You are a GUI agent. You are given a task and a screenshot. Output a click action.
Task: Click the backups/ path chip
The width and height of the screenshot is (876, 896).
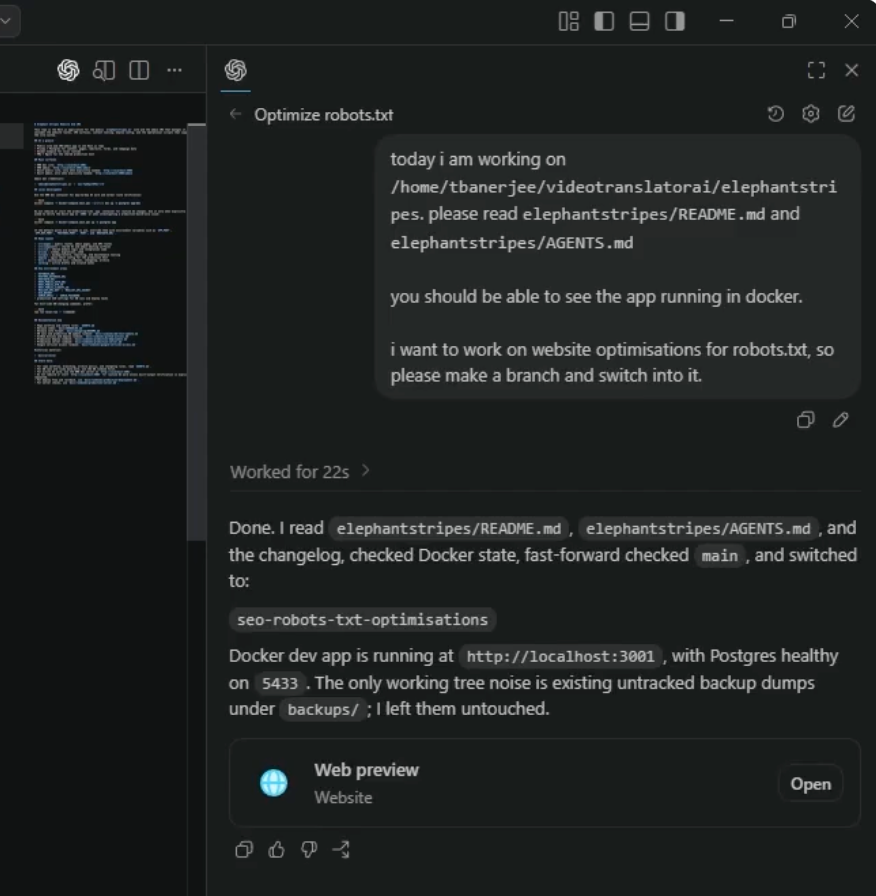pyautogui.click(x=323, y=710)
